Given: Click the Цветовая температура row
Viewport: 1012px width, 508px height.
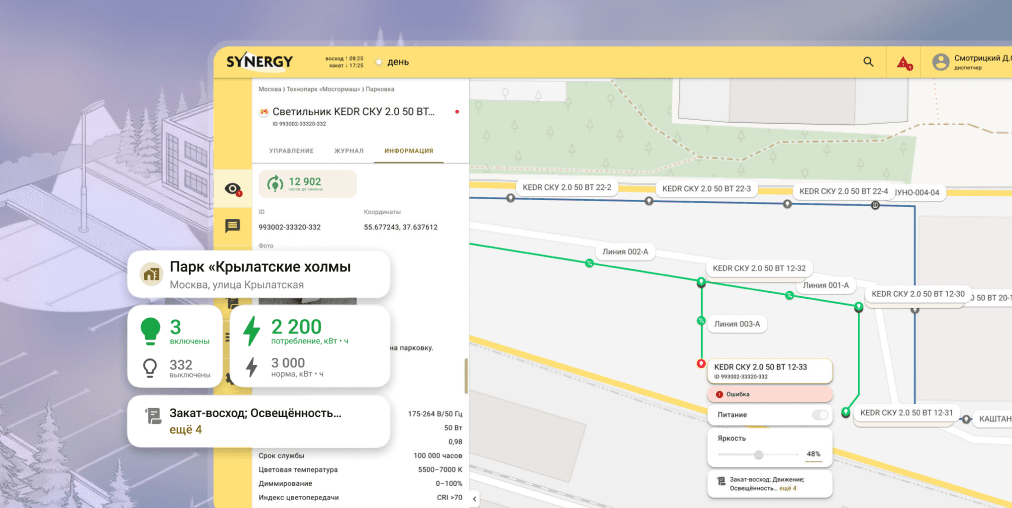Looking at the screenshot, I should tap(360, 470).
